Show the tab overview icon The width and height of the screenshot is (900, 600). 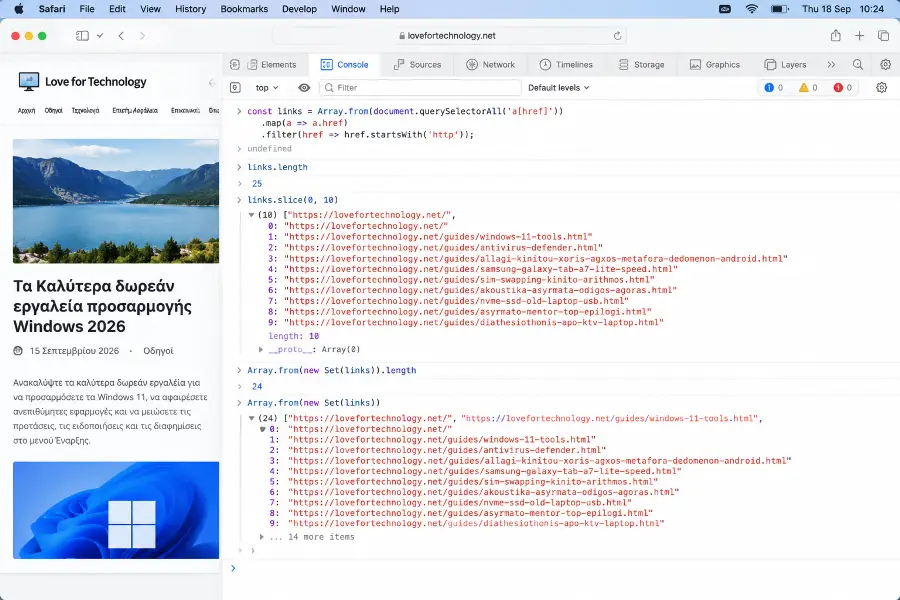point(883,36)
